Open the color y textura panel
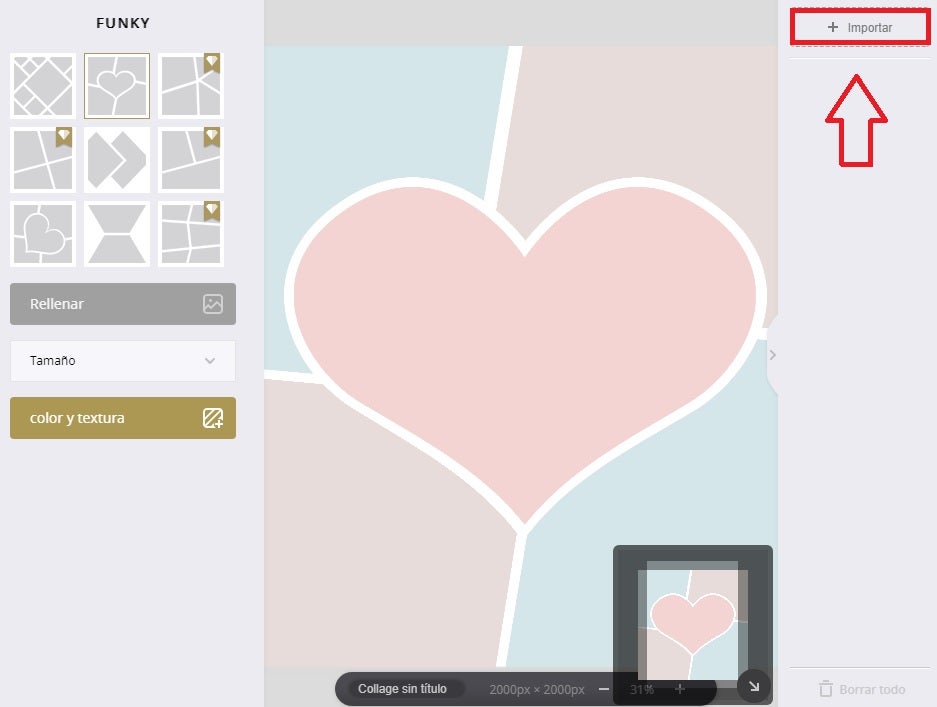 click(123, 418)
